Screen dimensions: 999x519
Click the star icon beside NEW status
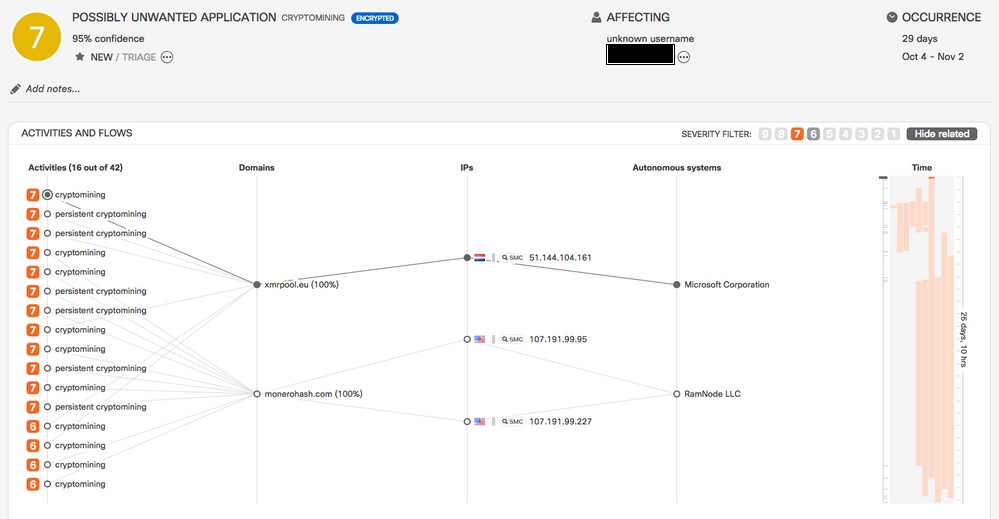point(79,57)
